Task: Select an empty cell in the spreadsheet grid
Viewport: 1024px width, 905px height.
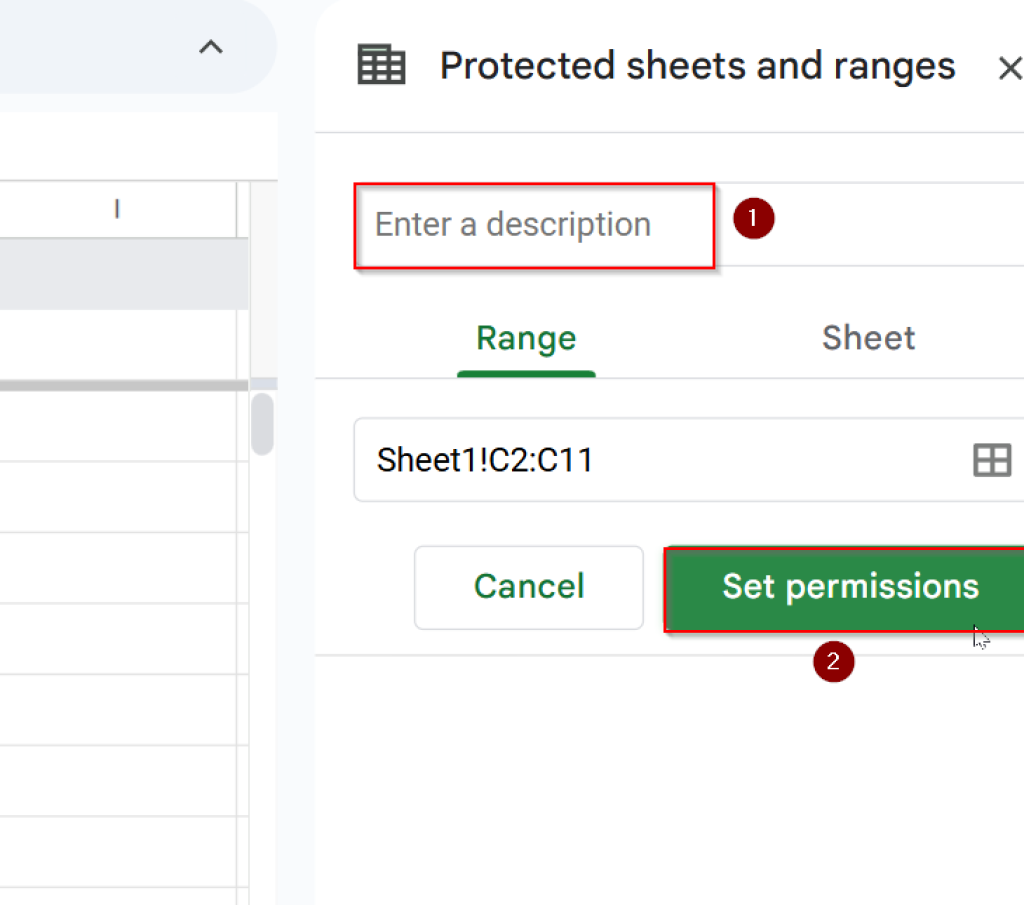Action: tap(120, 600)
